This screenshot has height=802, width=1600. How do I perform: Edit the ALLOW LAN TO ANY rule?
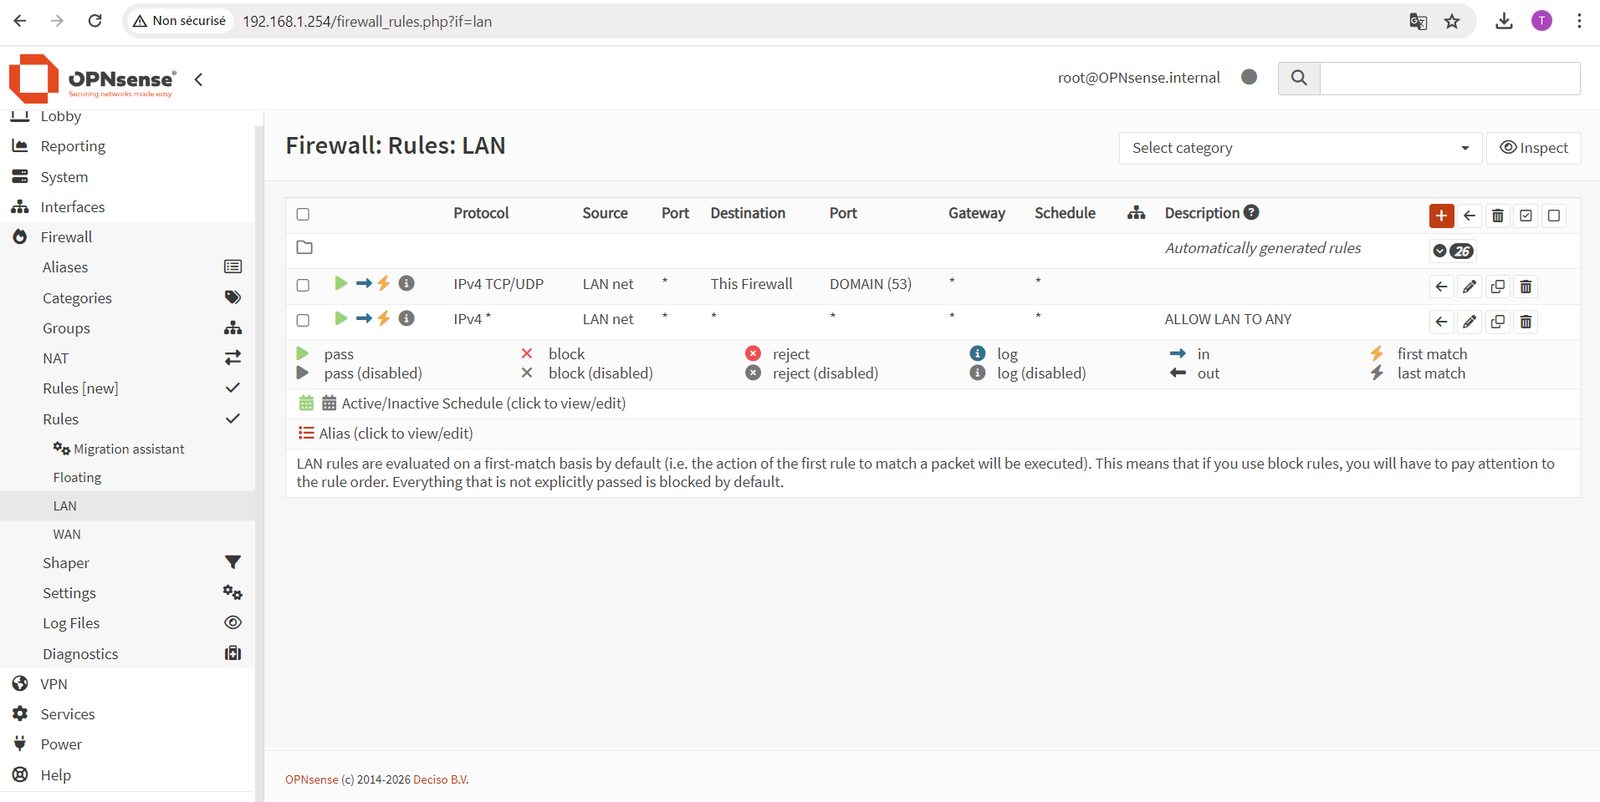click(x=1469, y=321)
